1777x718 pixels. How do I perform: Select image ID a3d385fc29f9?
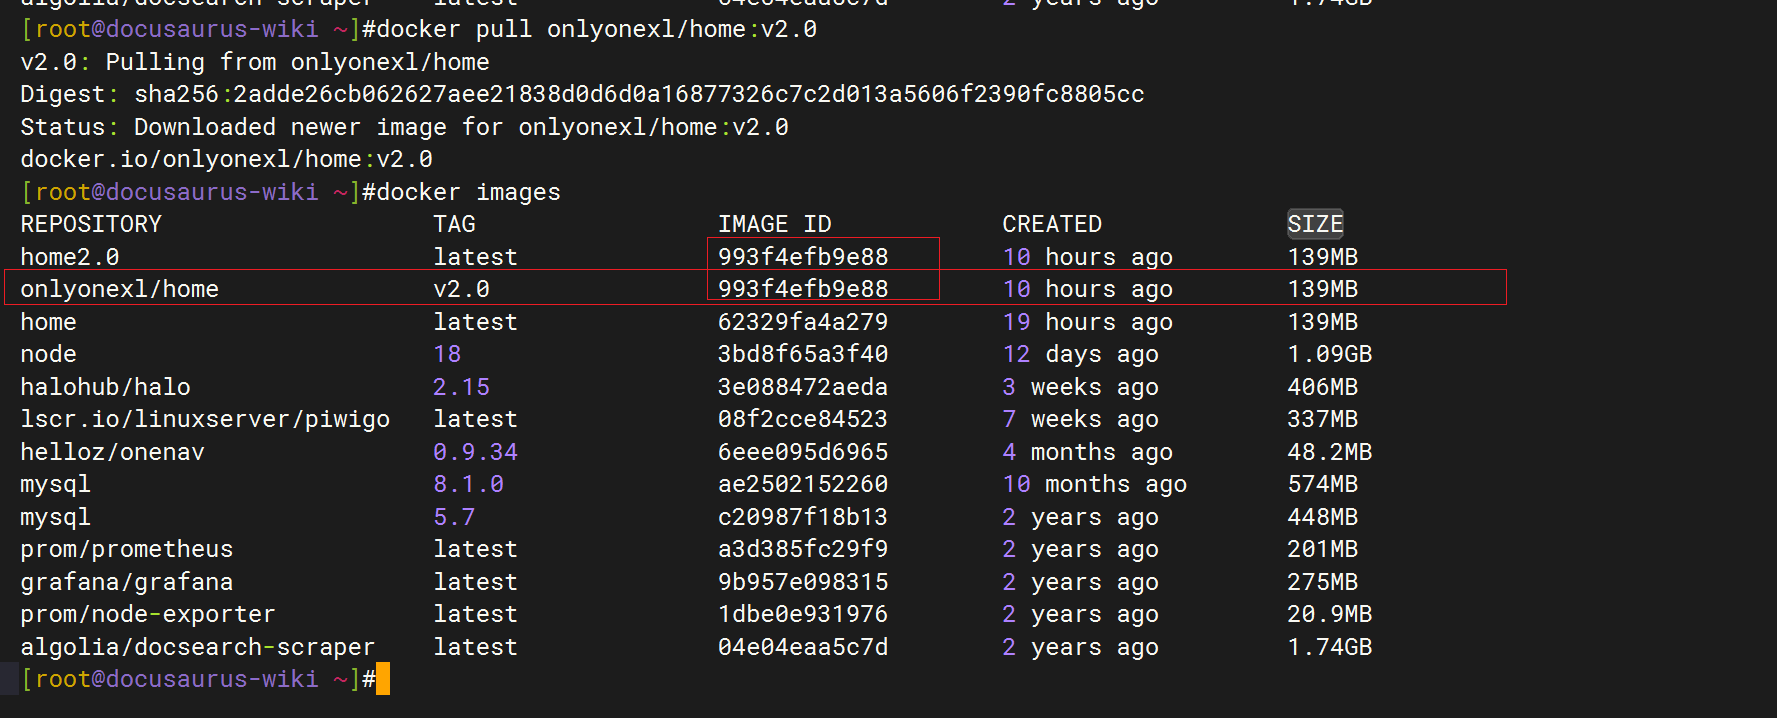(x=803, y=549)
